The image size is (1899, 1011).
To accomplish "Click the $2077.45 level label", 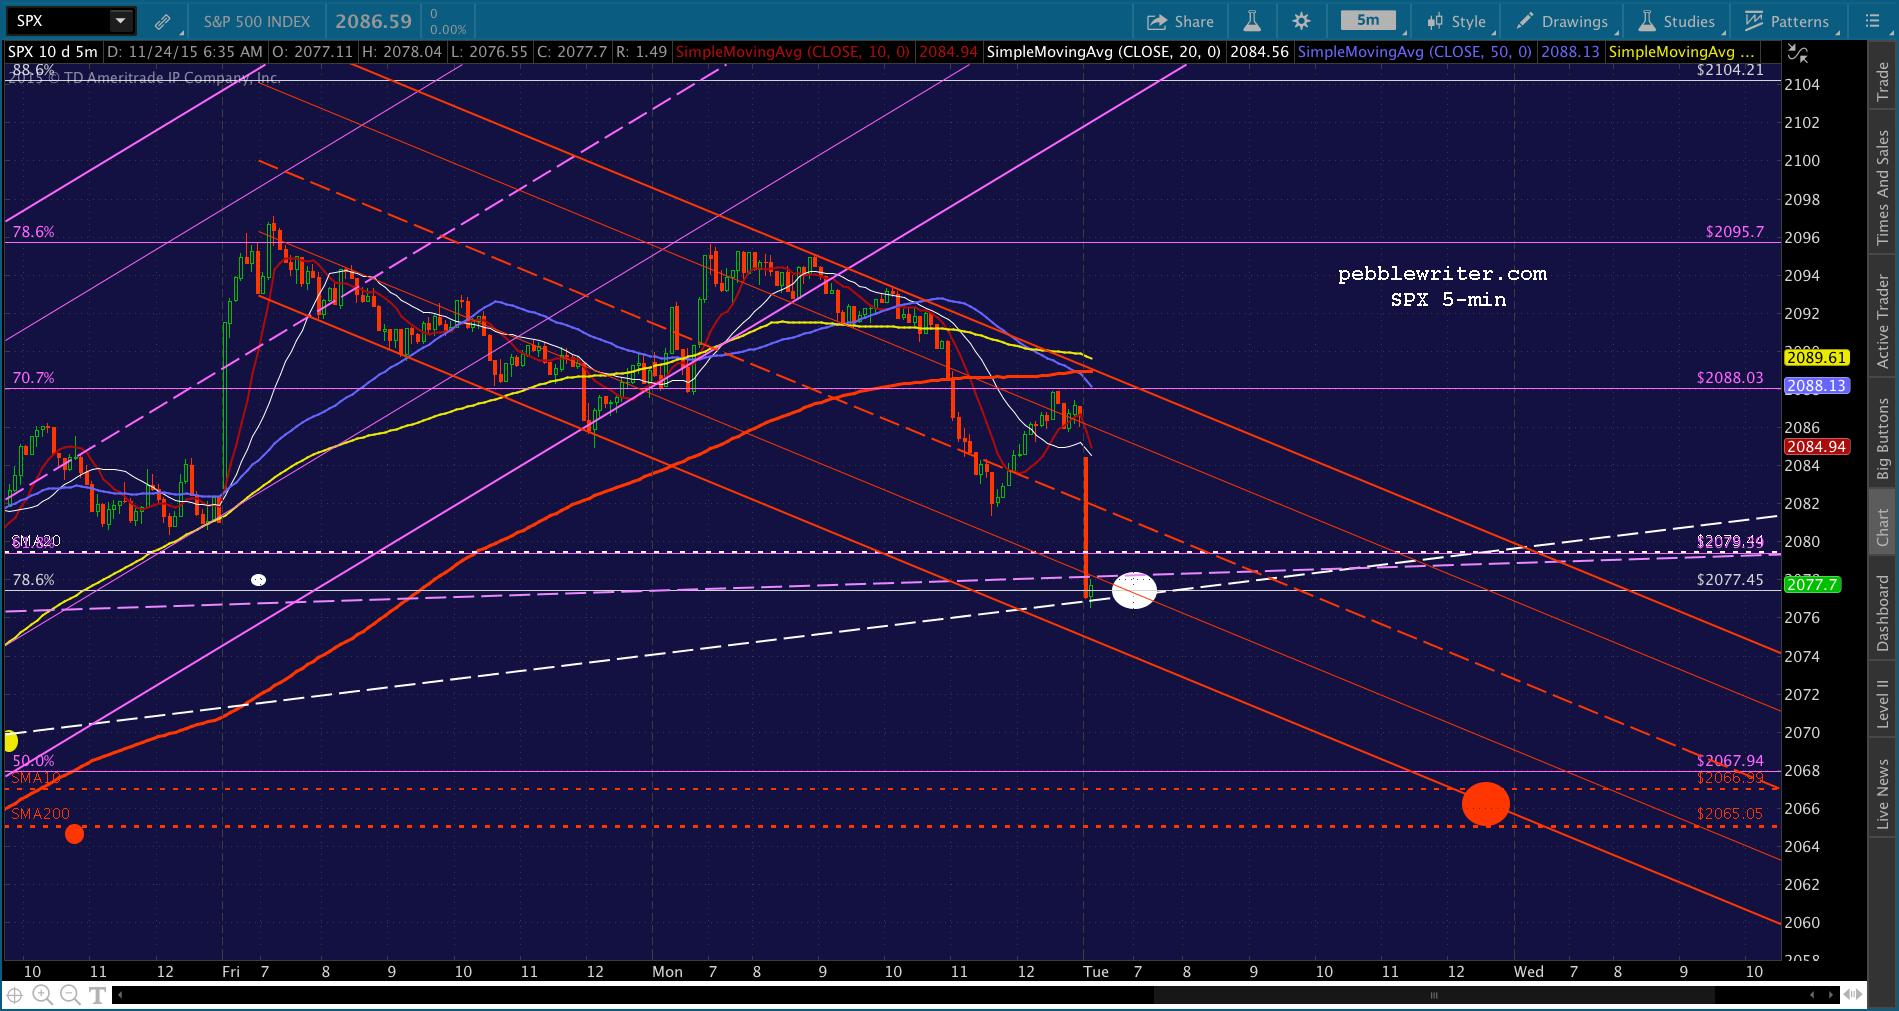I will pos(1730,580).
